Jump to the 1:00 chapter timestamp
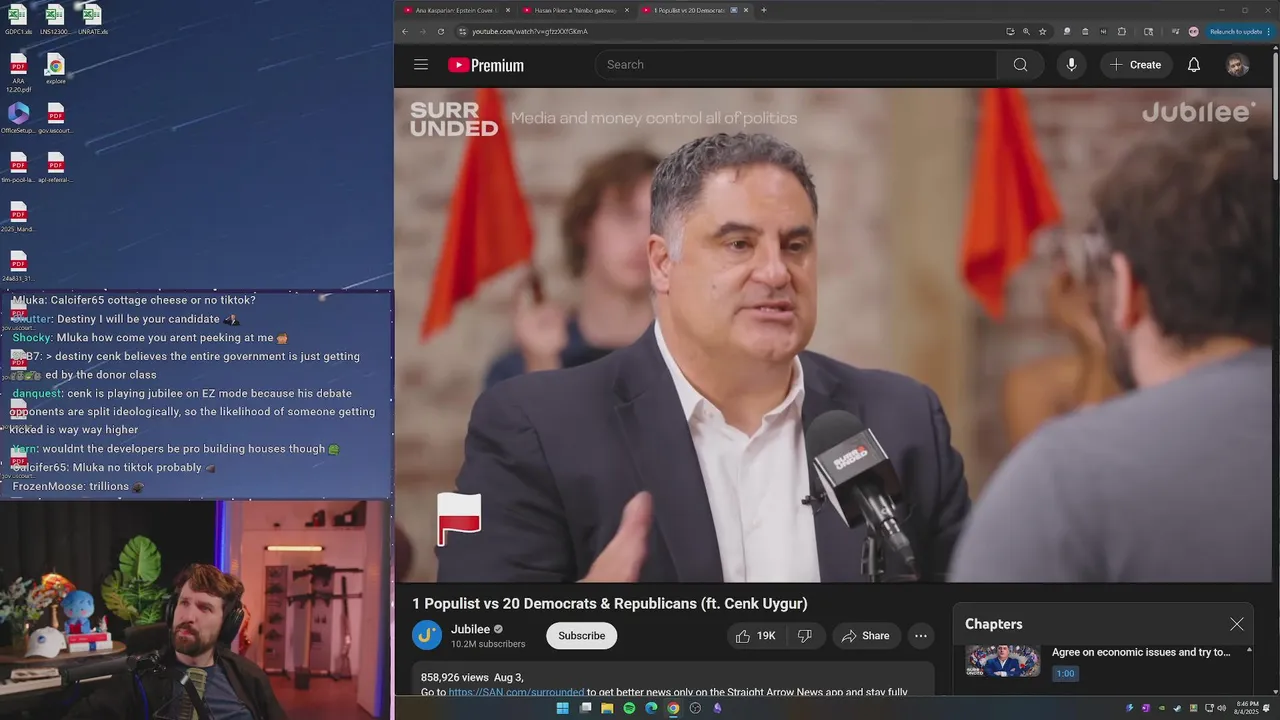 1066,674
